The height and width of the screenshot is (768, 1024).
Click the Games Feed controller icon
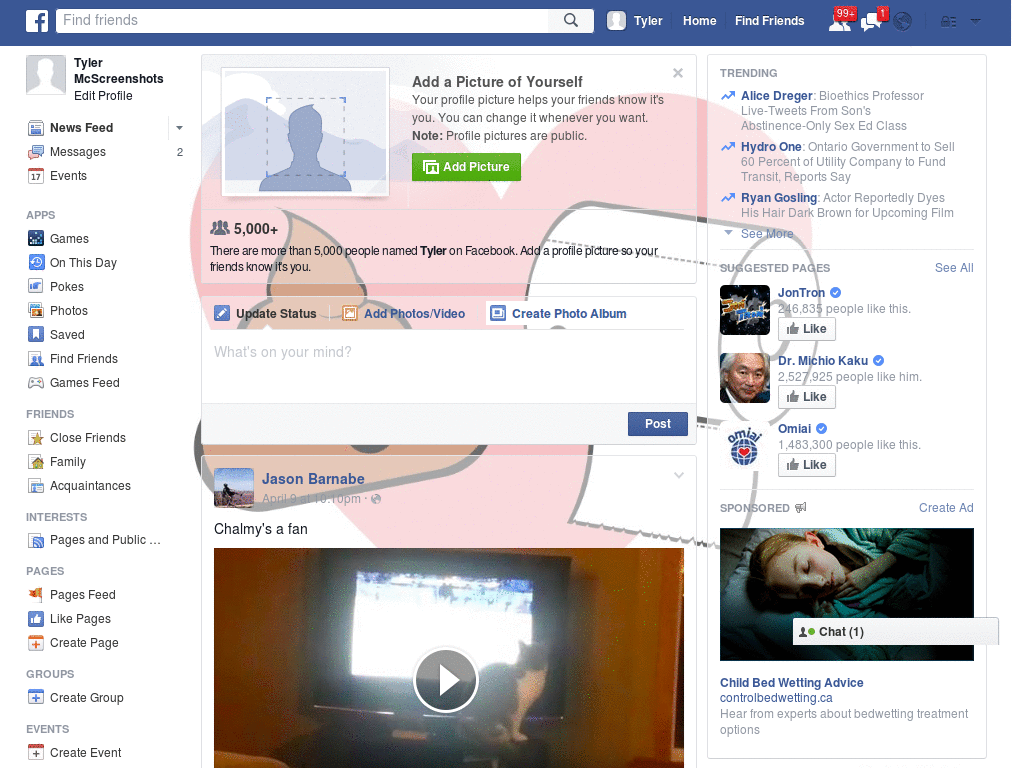click(36, 383)
